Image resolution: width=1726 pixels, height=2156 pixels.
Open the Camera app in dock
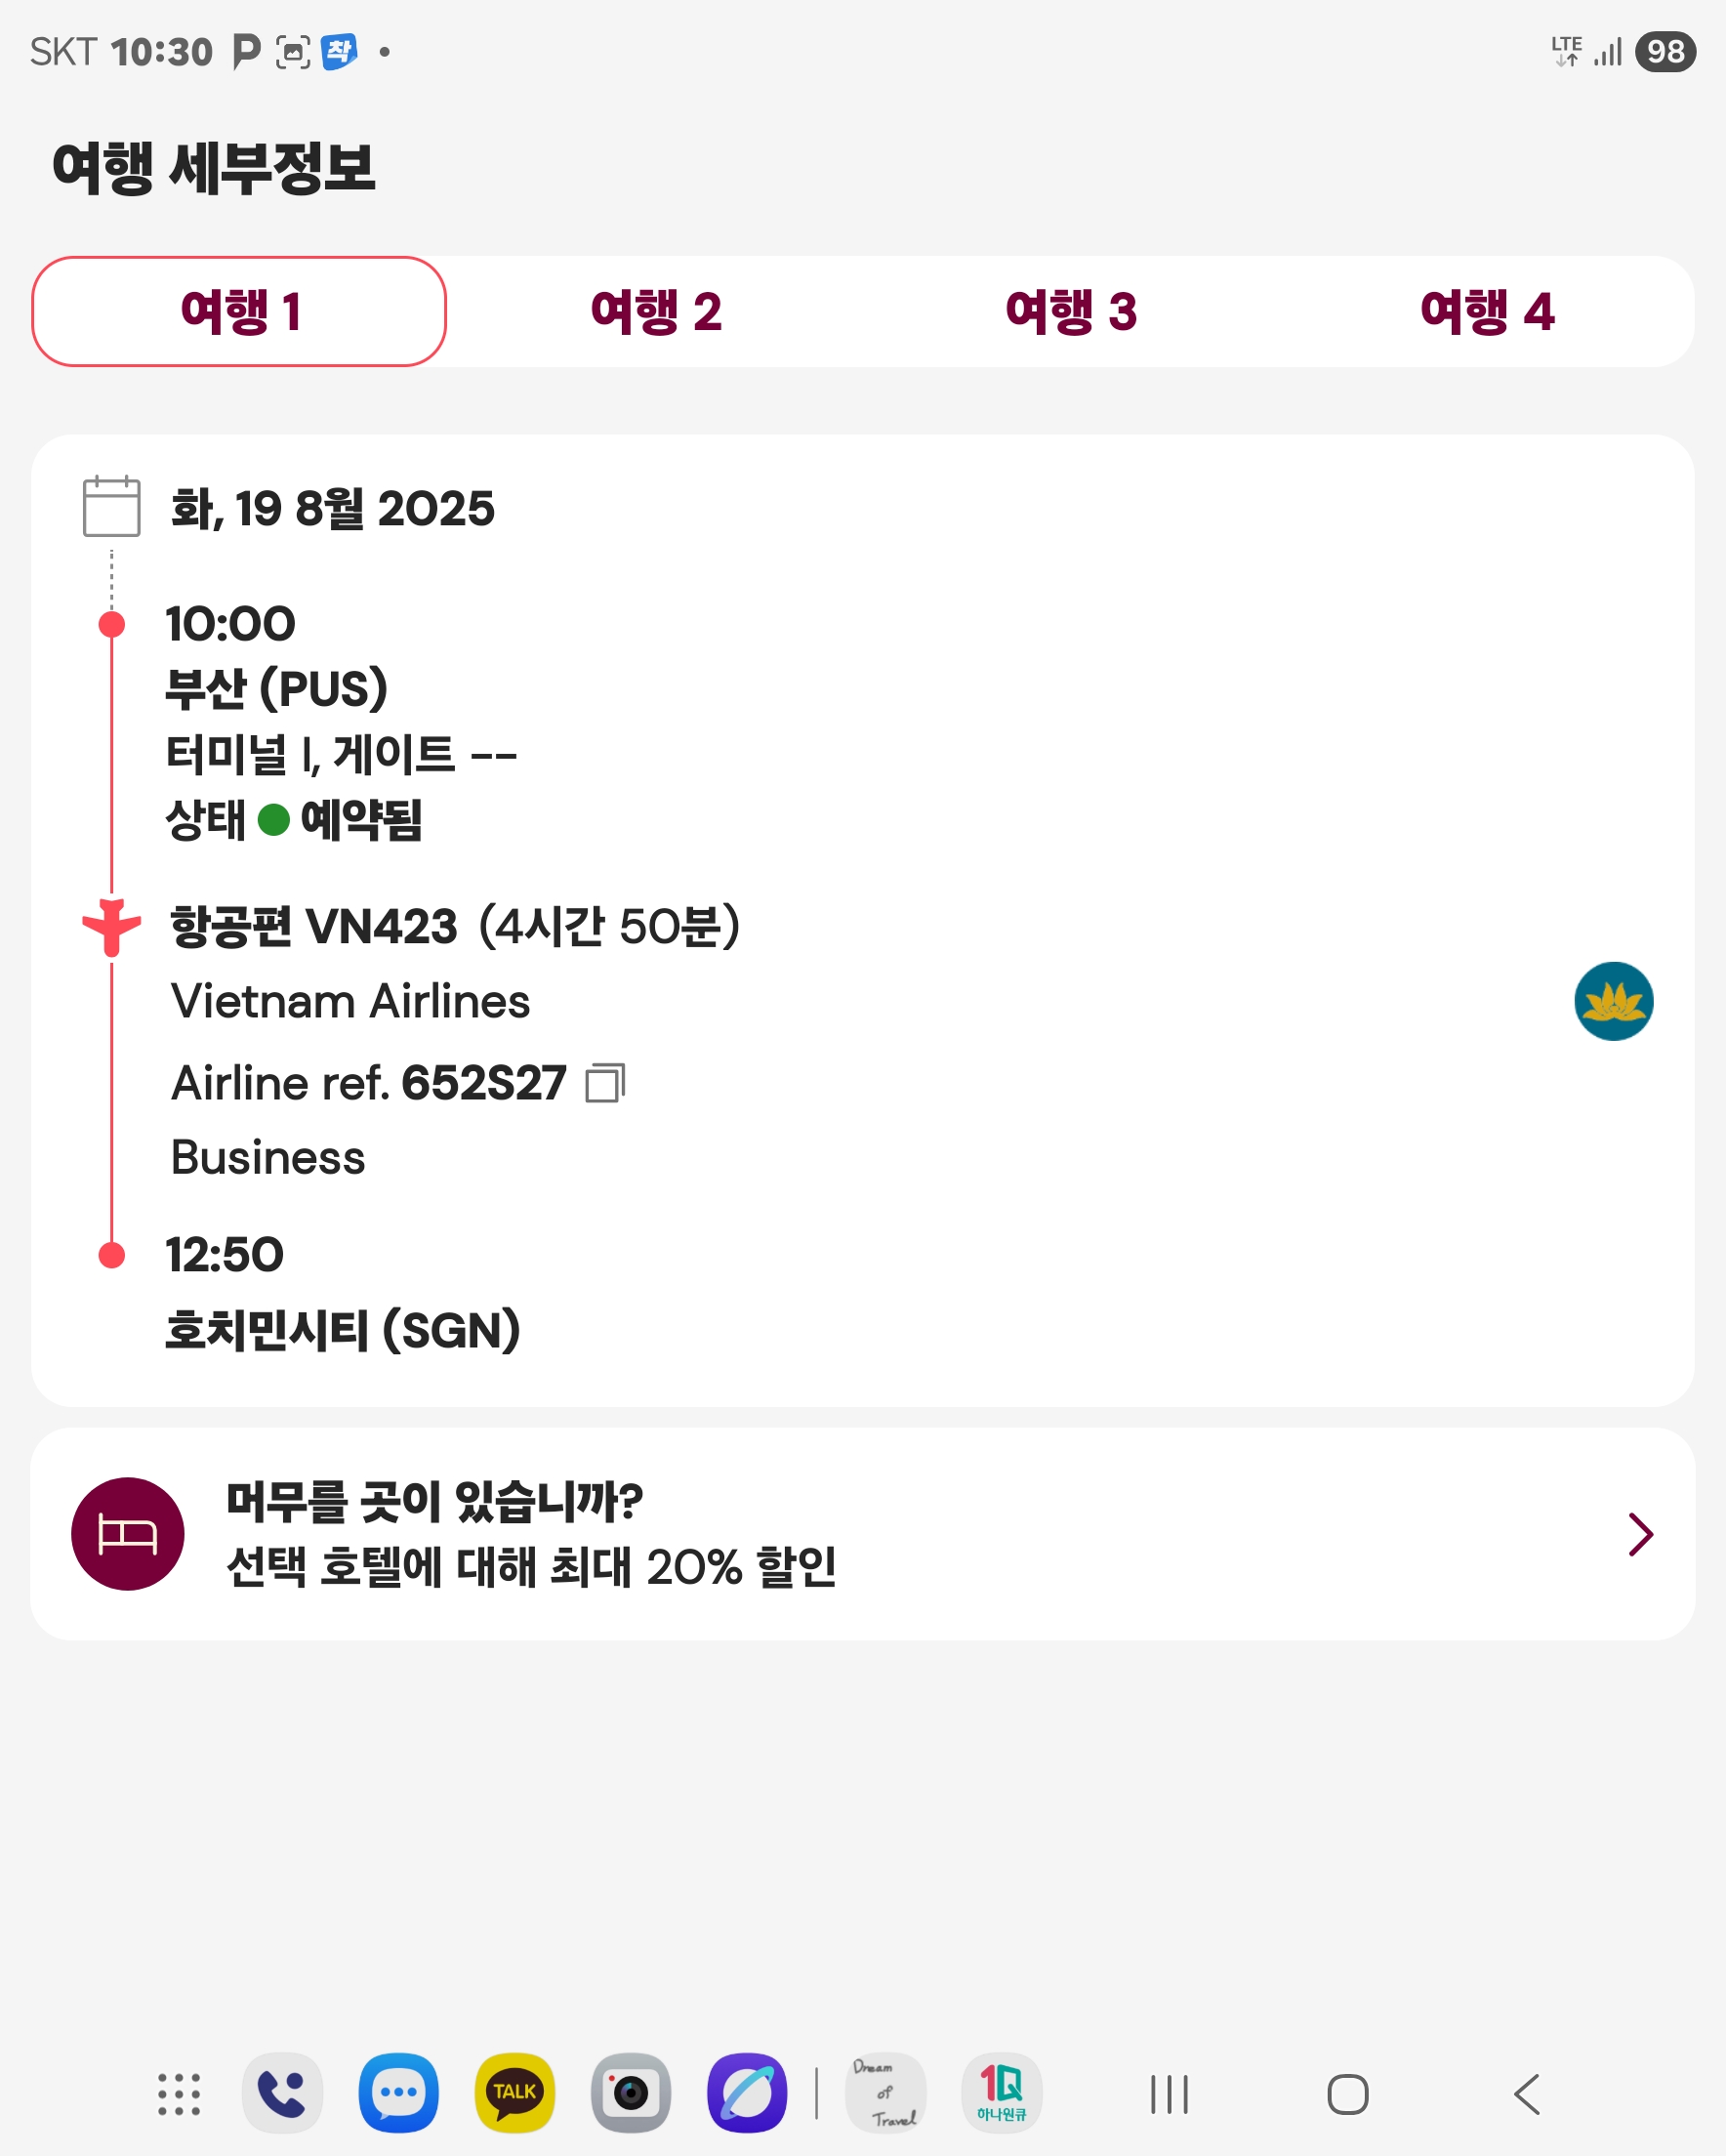pyautogui.click(x=630, y=2093)
